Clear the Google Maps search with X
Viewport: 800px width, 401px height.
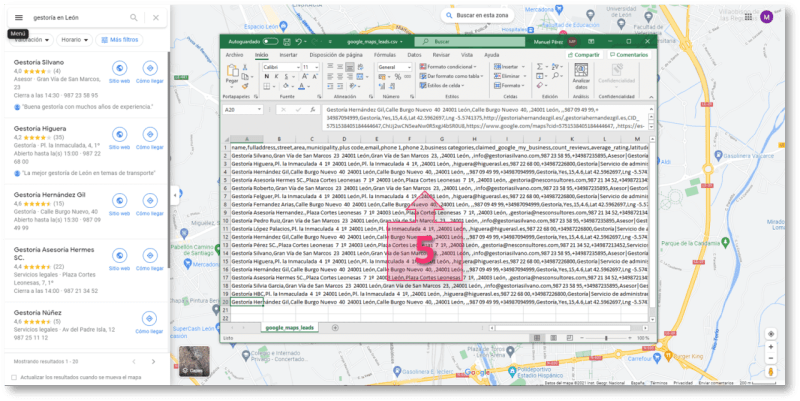point(156,17)
